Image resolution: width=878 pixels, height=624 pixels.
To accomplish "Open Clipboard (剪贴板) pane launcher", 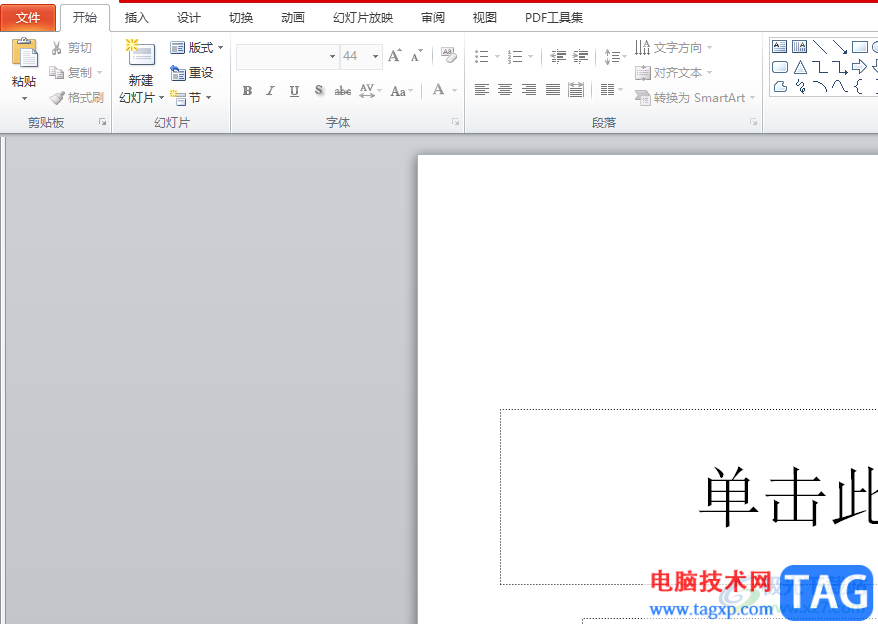I will click(102, 122).
